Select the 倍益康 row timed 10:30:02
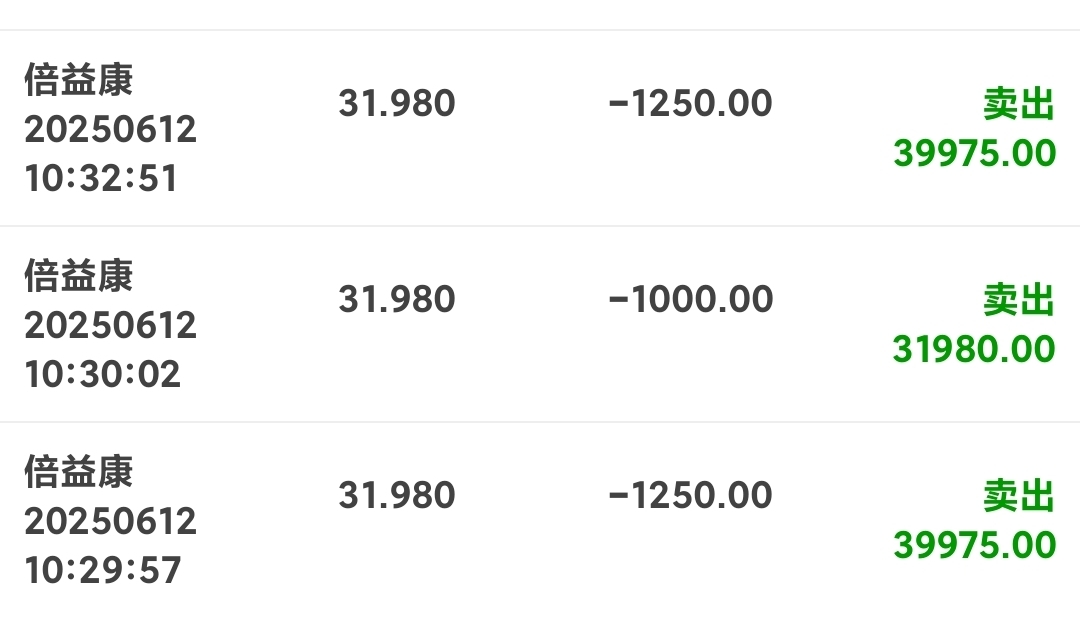The image size is (1080, 617). 540,324
